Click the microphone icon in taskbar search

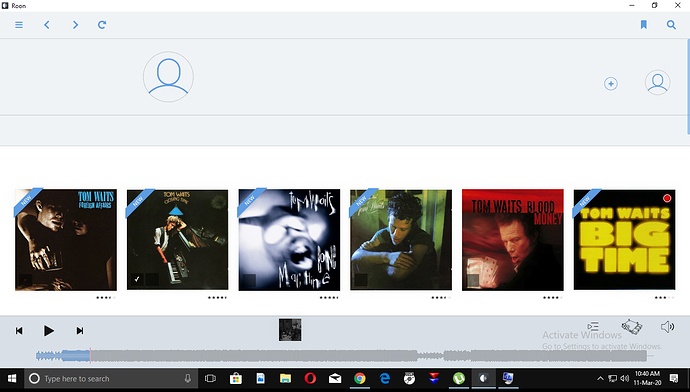pos(188,378)
